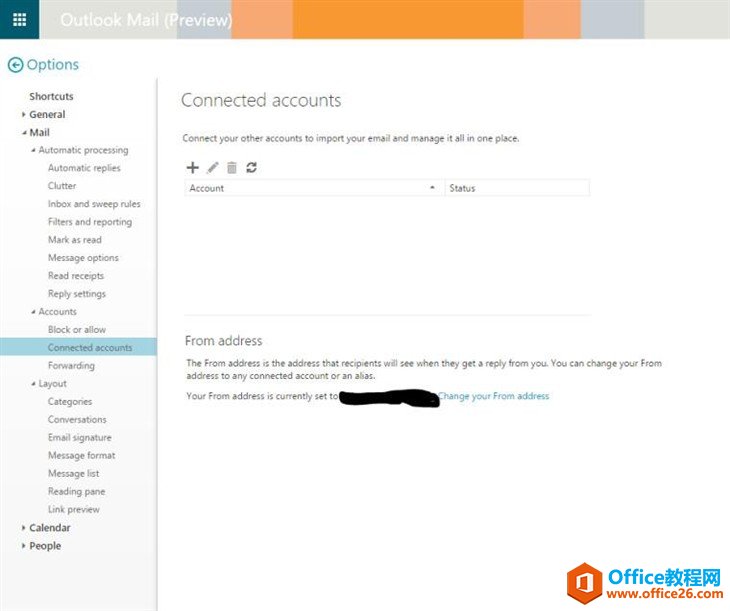Select Connected accounts item
This screenshot has height=611, width=730.
[78, 347]
